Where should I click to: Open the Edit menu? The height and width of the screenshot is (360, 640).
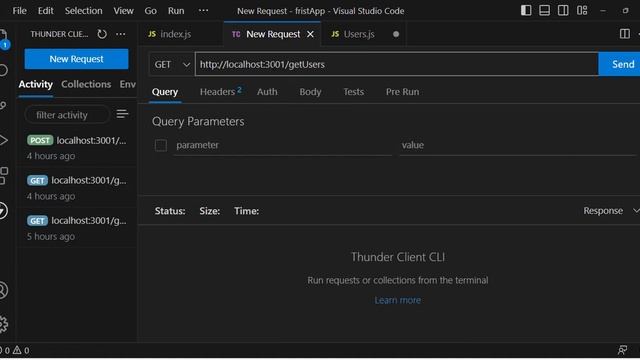tap(46, 11)
